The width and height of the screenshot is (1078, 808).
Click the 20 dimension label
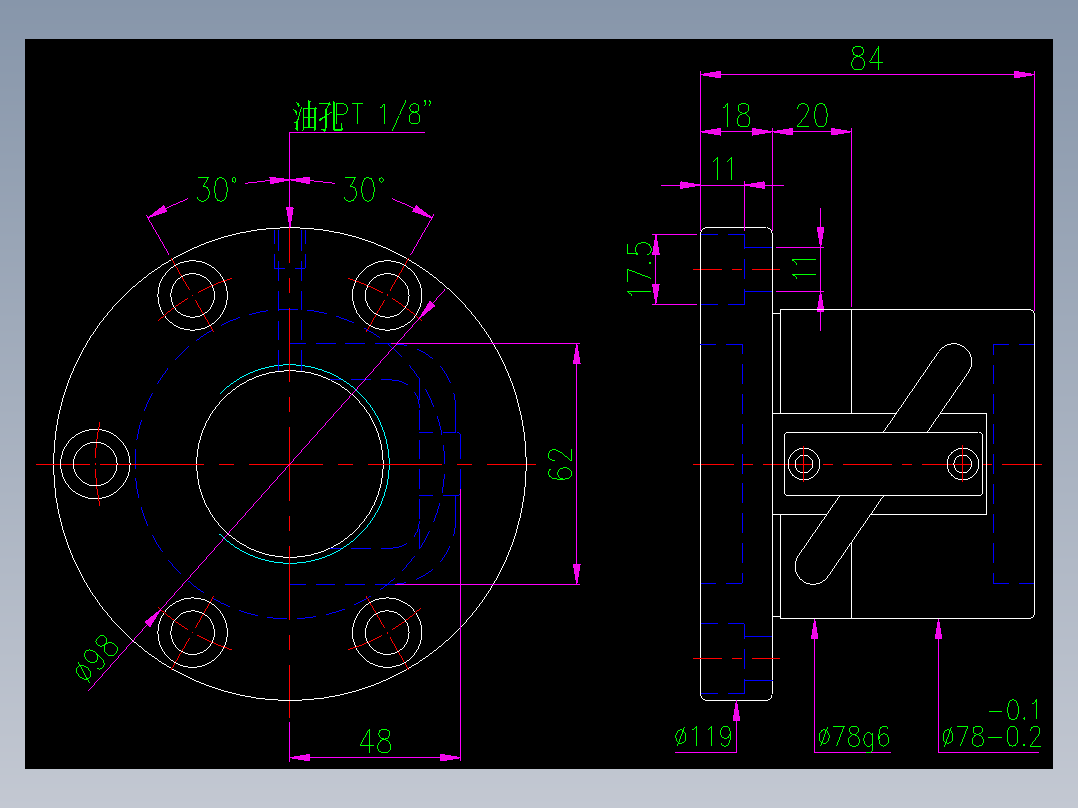pyautogui.click(x=812, y=115)
